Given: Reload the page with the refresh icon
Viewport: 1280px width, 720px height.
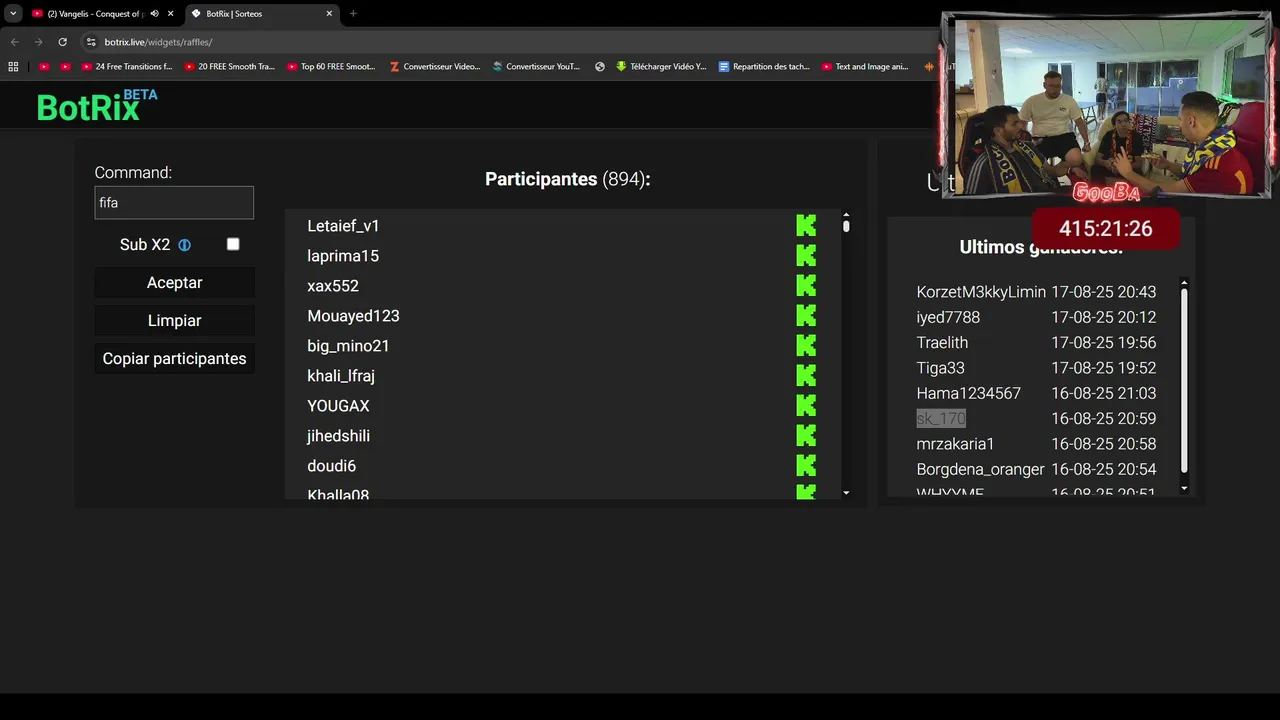Looking at the screenshot, I should point(62,42).
